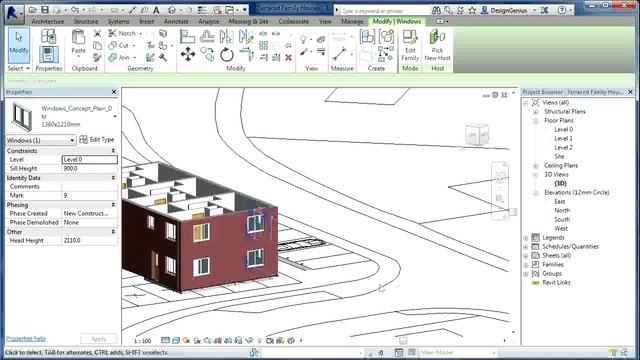Open Visual Style options in view control bar

point(176,340)
